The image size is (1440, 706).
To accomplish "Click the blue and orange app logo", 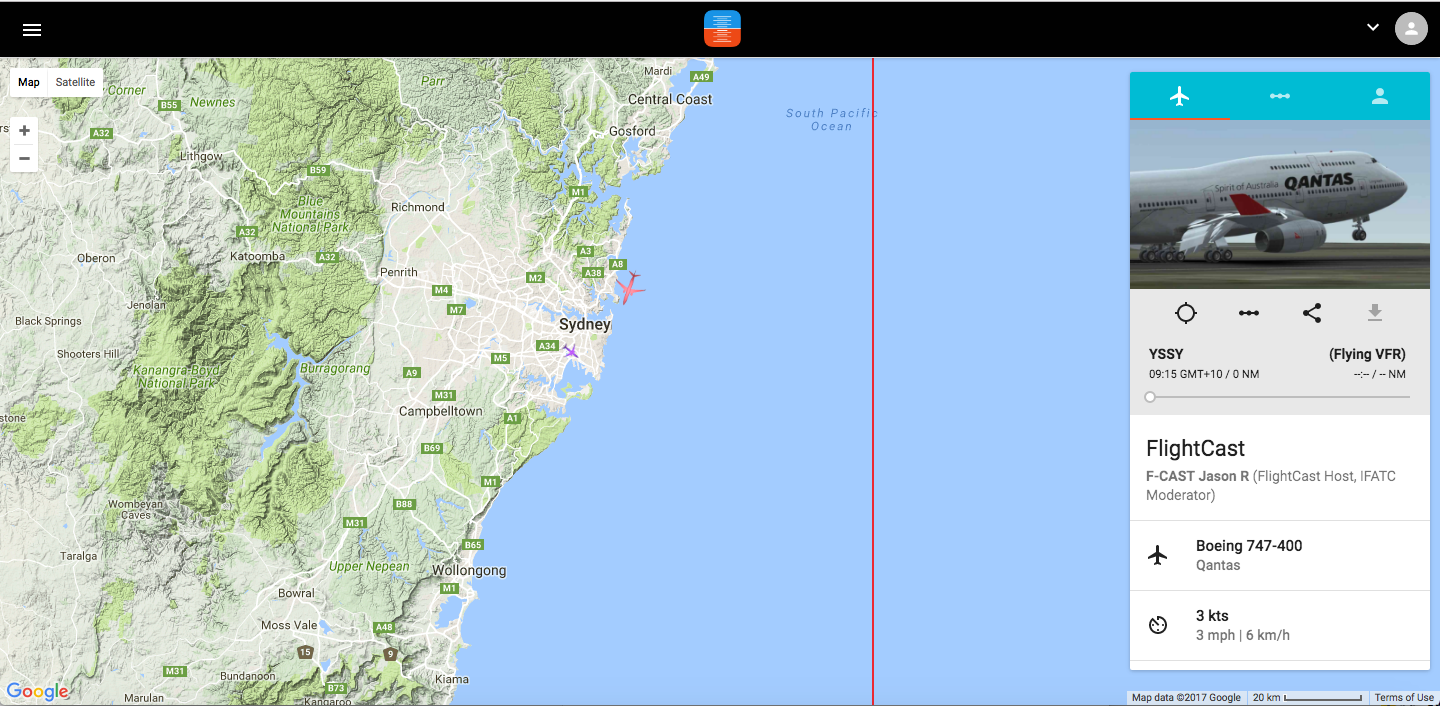I will click(722, 29).
